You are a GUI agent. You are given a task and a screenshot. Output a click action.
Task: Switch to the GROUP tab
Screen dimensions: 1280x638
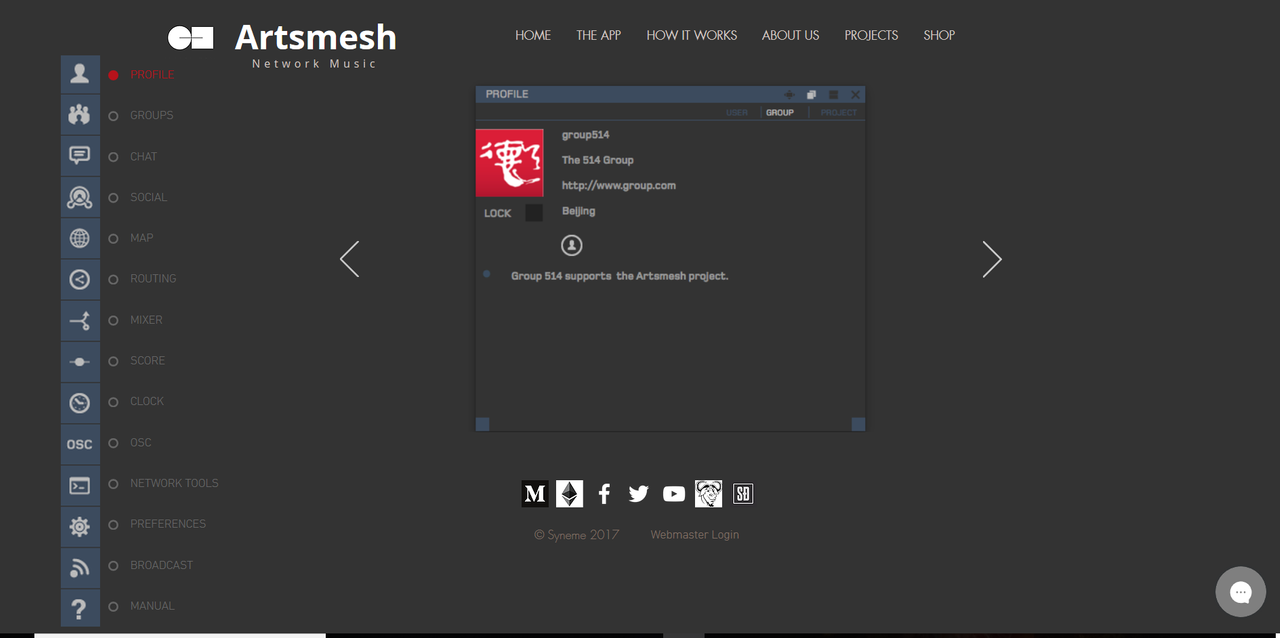pyautogui.click(x=780, y=113)
